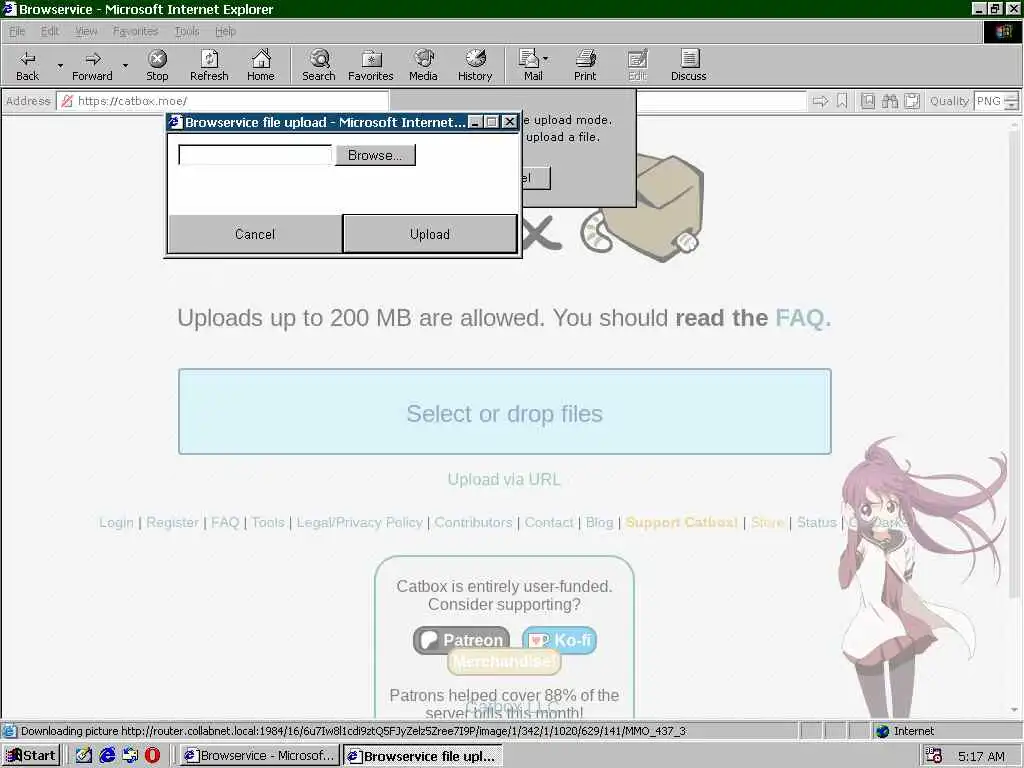Click the Start button

point(31,756)
